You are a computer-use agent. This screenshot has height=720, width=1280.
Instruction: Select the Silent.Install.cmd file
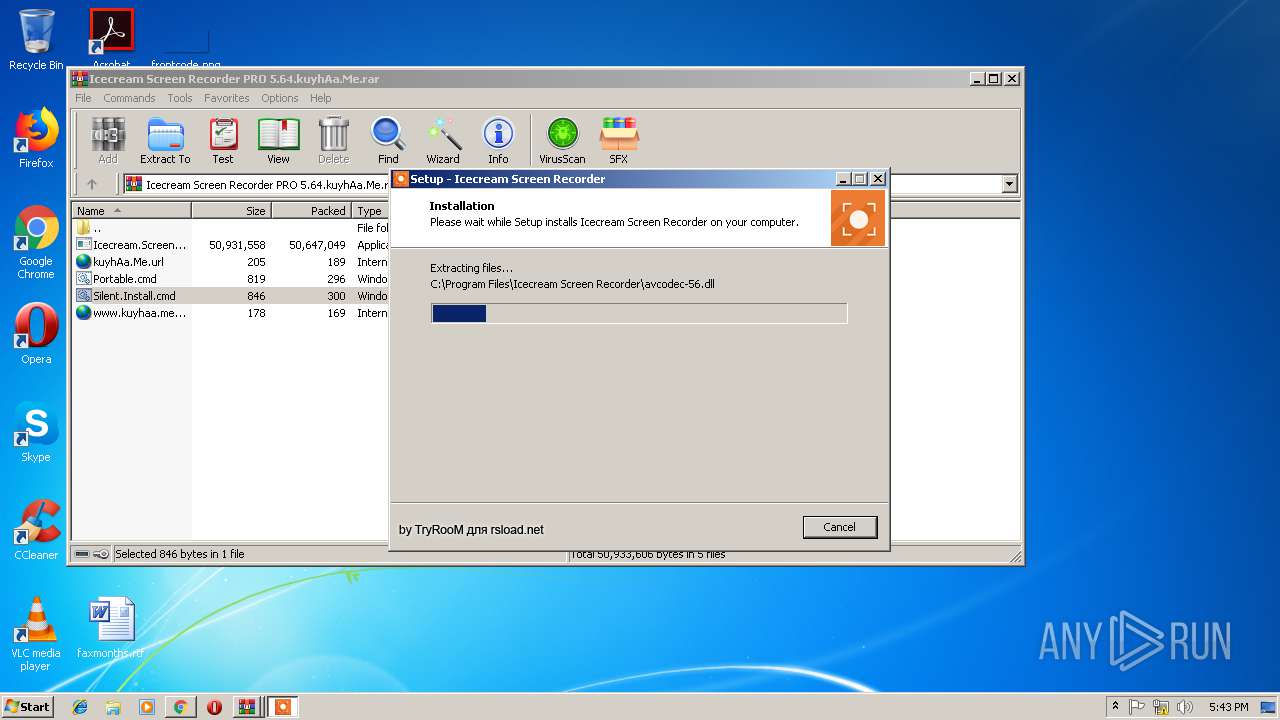230,296
